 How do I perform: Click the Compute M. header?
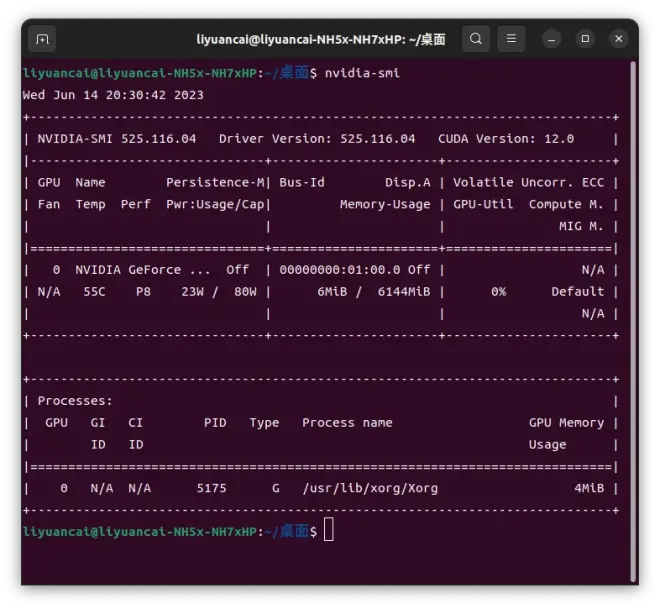tap(566, 205)
